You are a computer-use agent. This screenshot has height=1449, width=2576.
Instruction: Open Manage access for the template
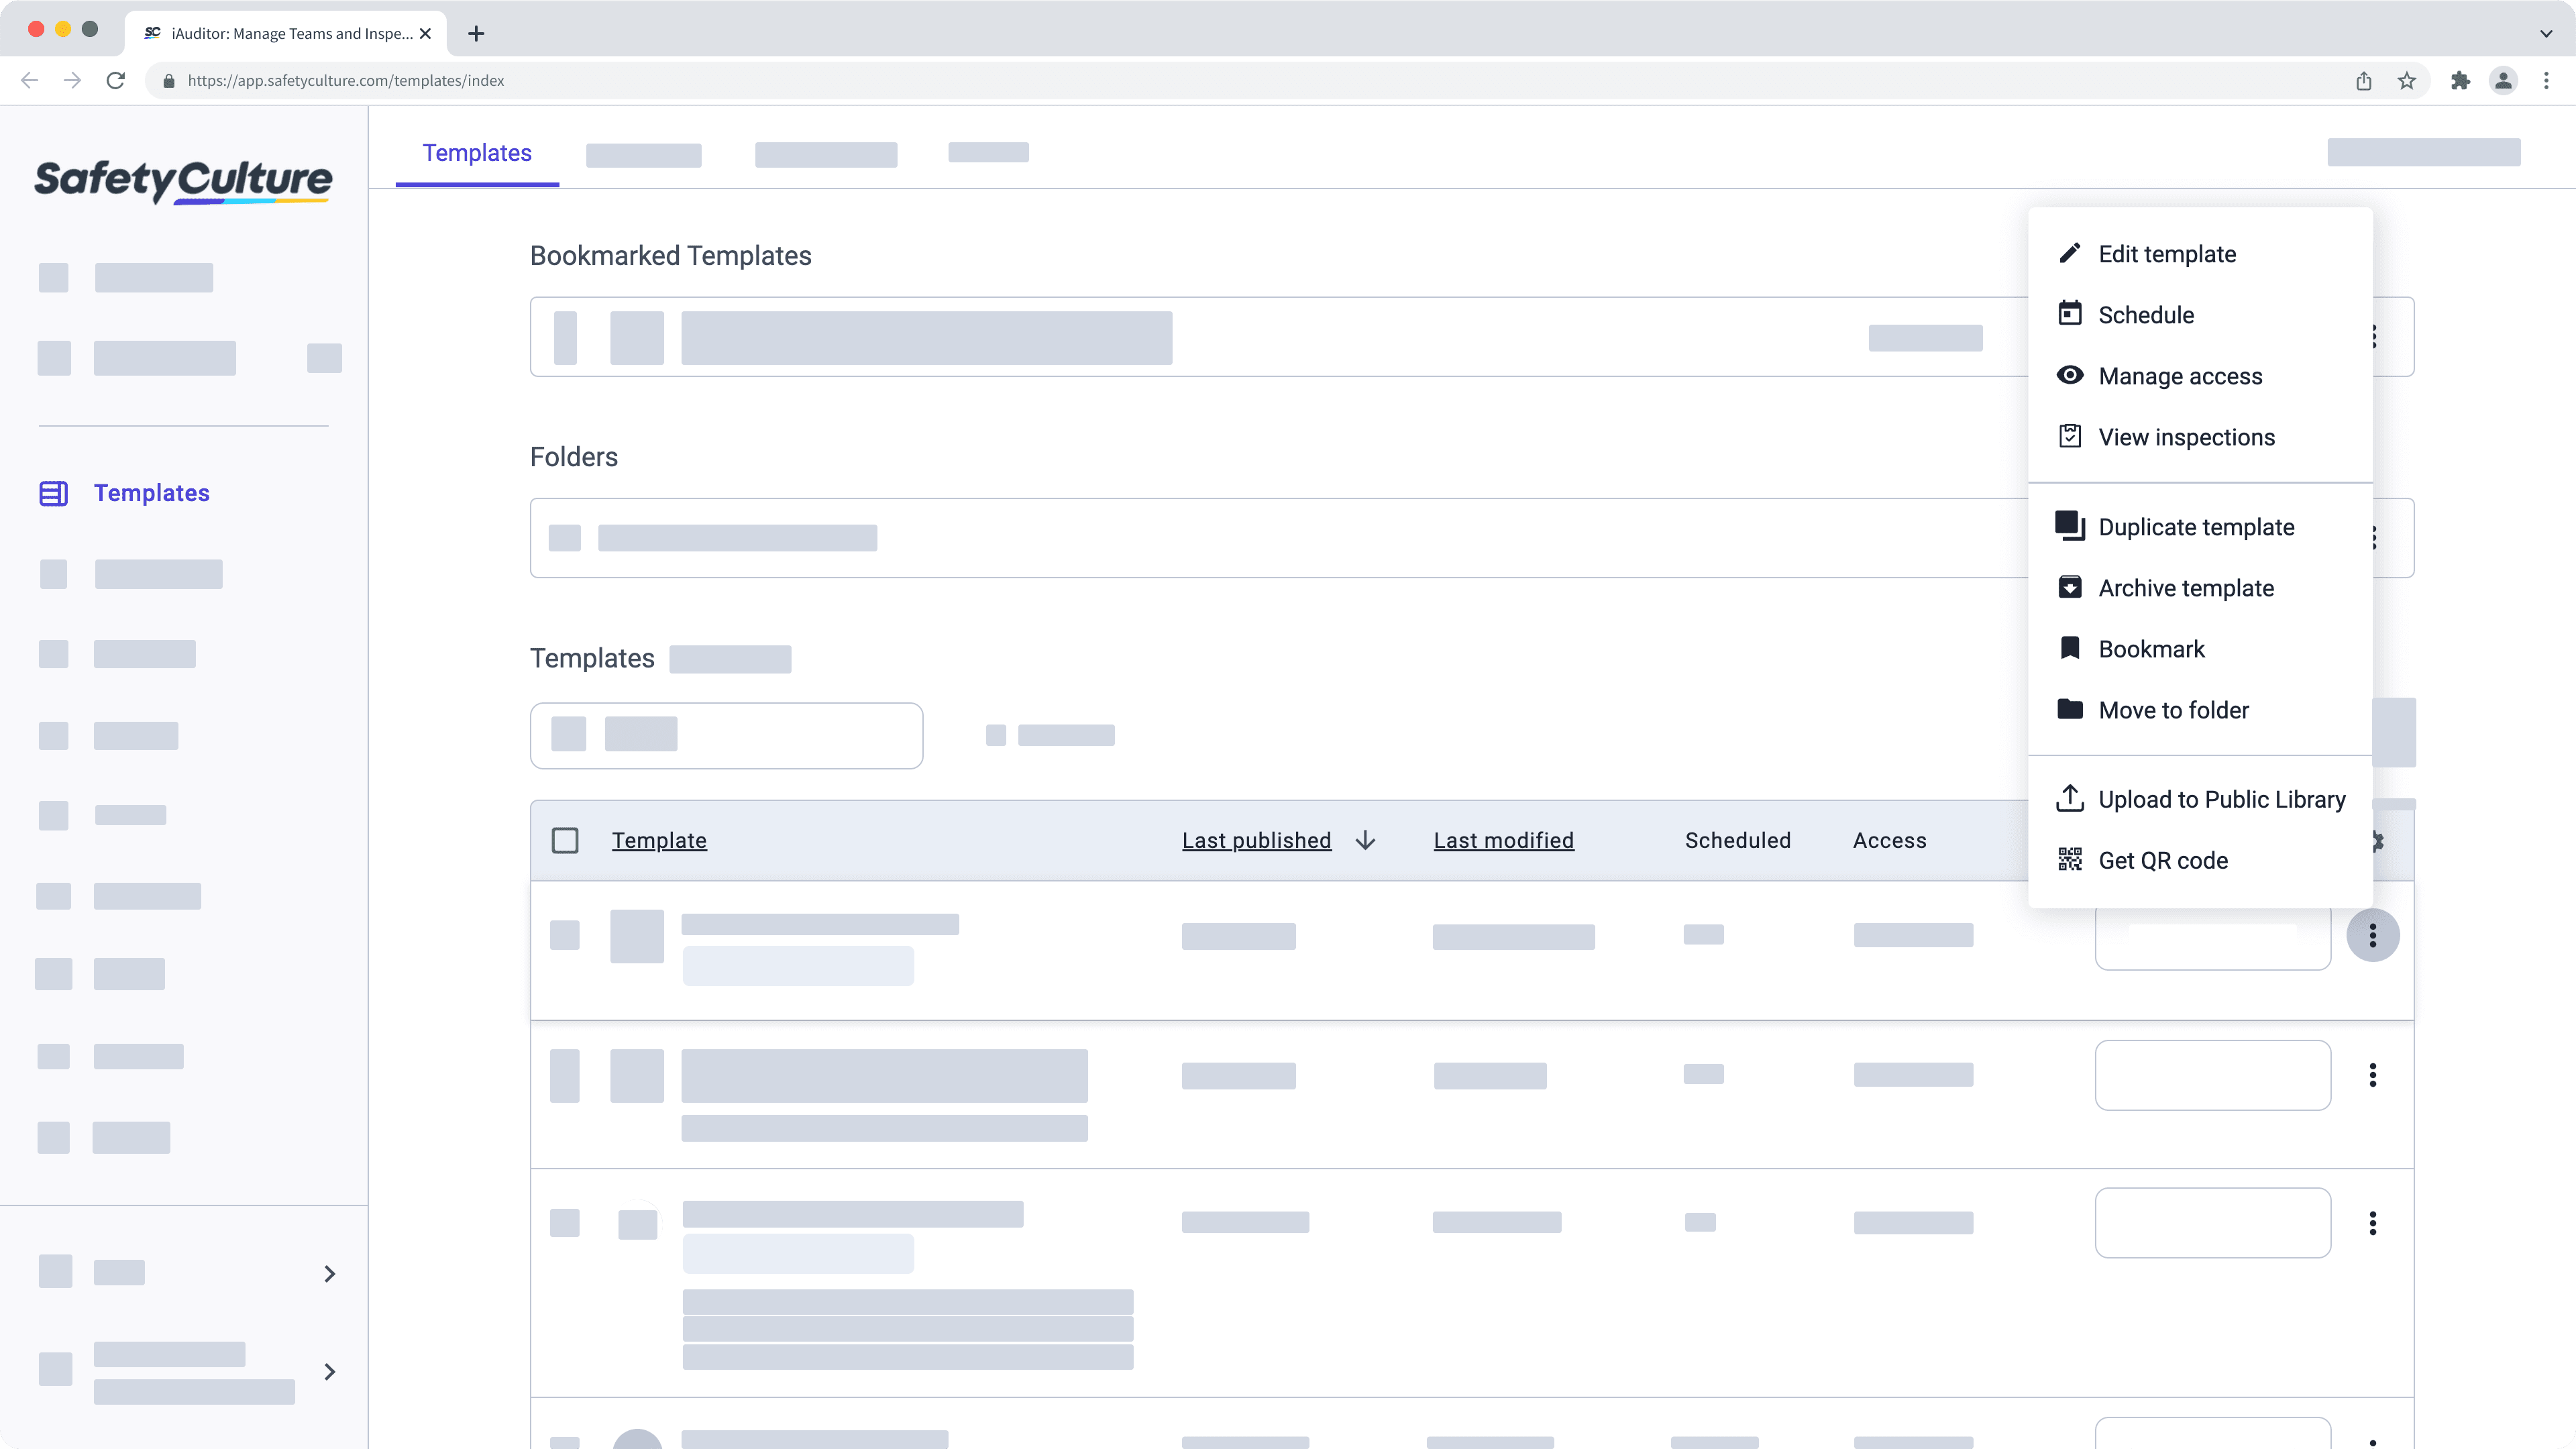(x=2180, y=376)
